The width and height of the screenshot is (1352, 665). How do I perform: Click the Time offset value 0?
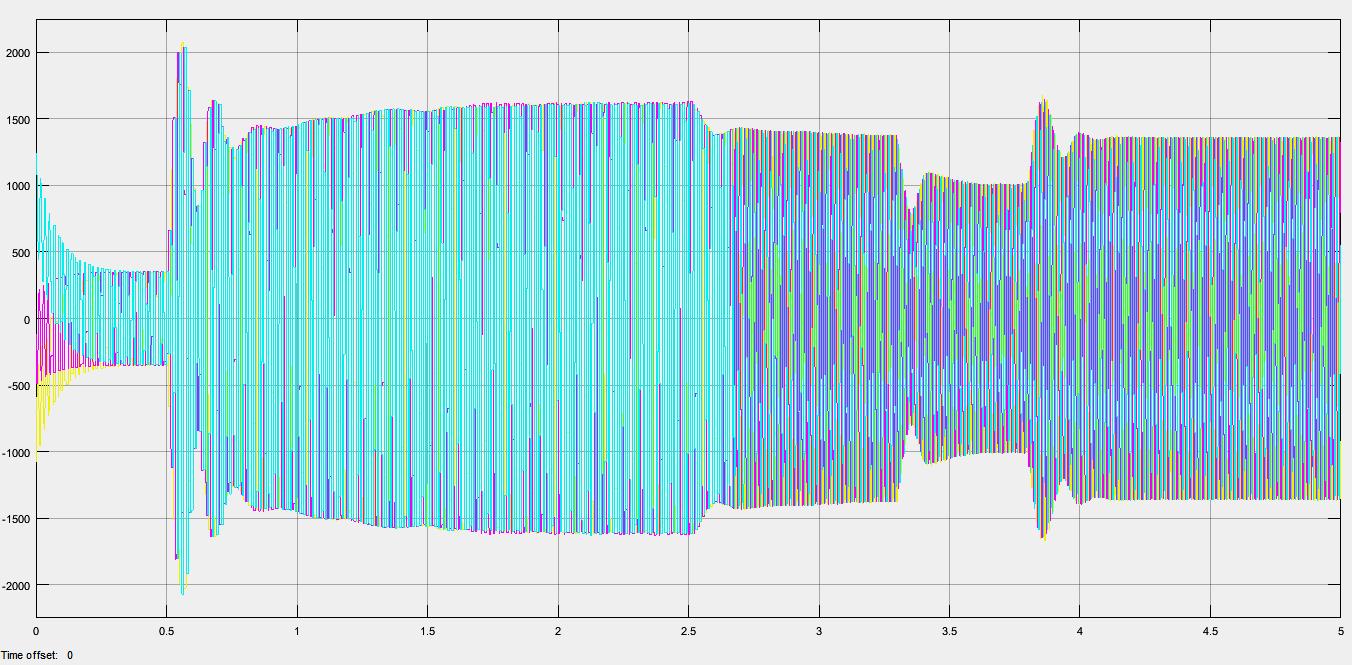tap(70, 655)
